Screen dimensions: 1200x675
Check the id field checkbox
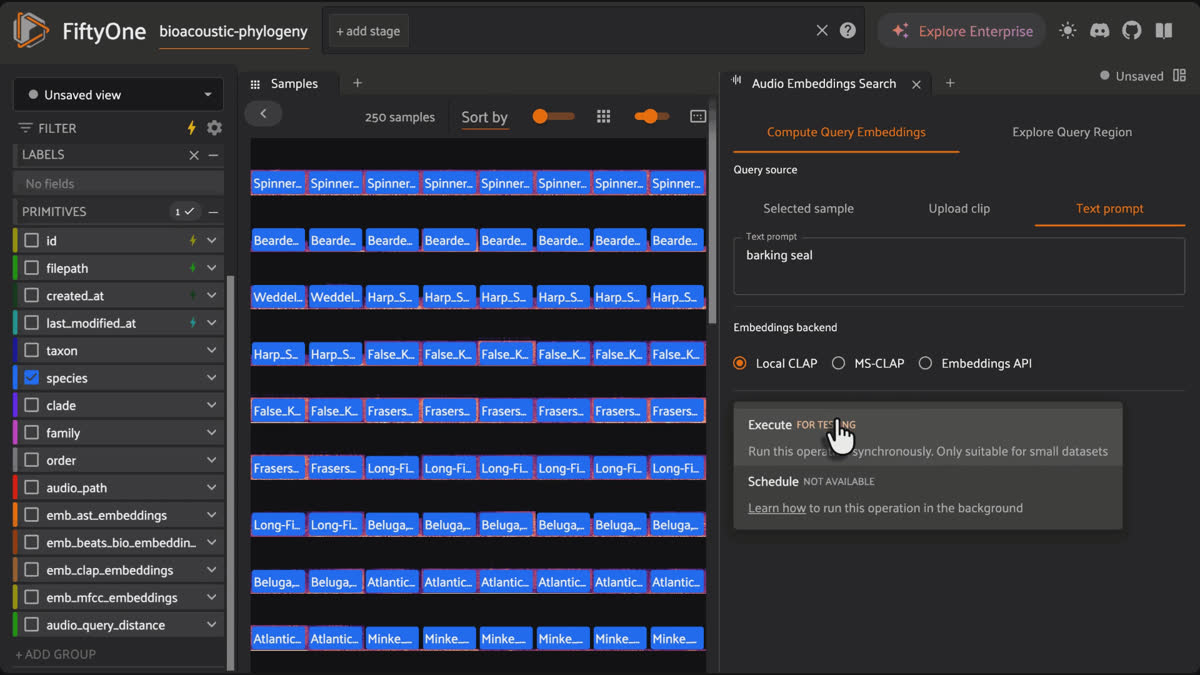click(x=31, y=241)
